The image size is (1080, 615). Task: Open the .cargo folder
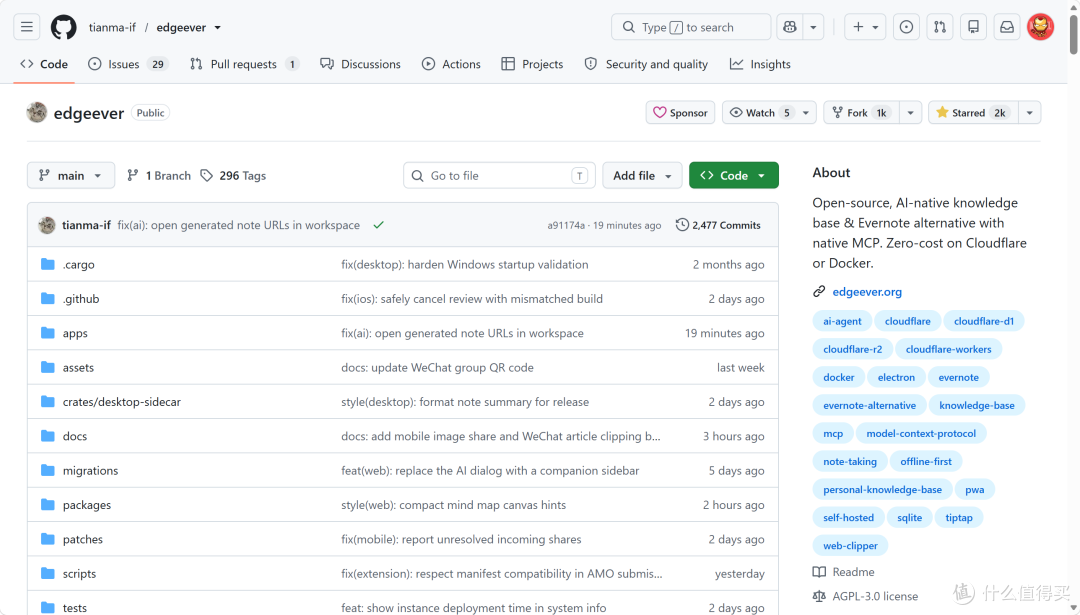pyautogui.click(x=79, y=264)
